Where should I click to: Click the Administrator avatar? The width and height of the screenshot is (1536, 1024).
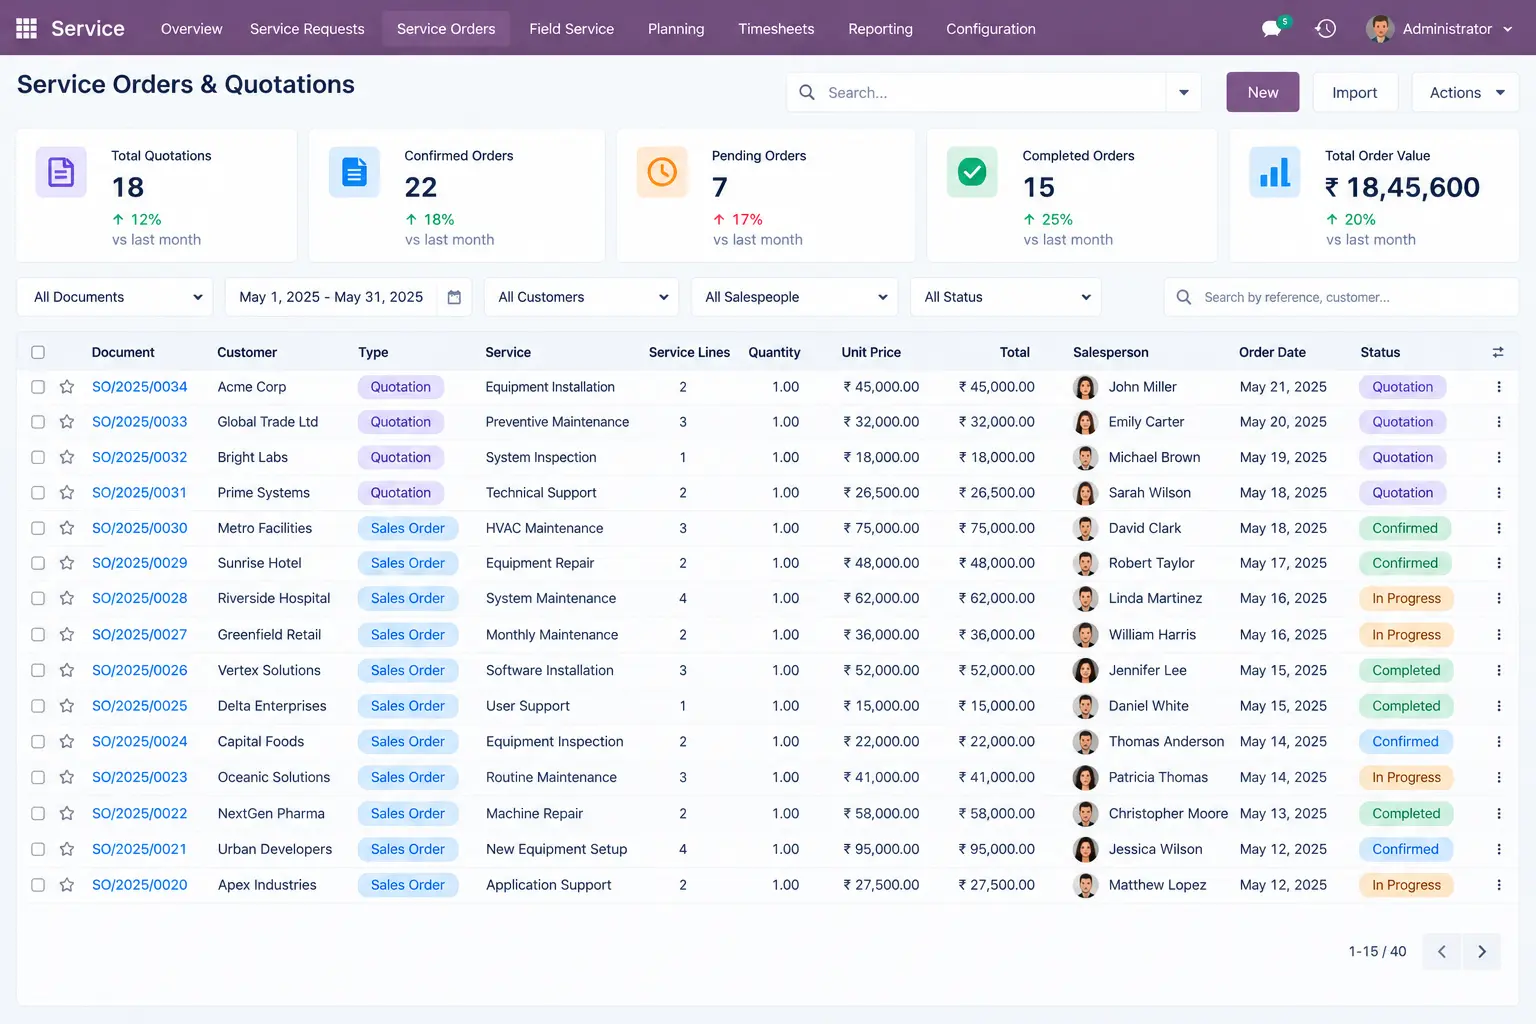1380,29
